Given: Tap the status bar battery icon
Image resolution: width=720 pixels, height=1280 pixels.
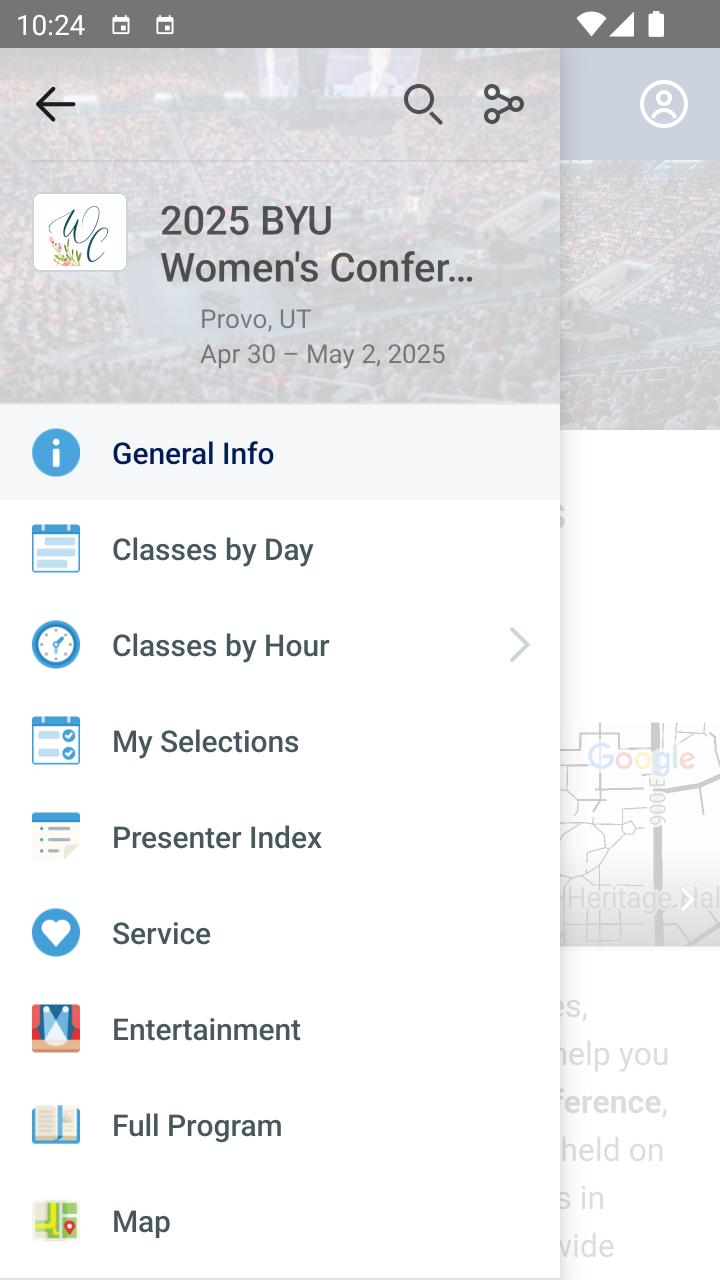Looking at the screenshot, I should coord(656,24).
